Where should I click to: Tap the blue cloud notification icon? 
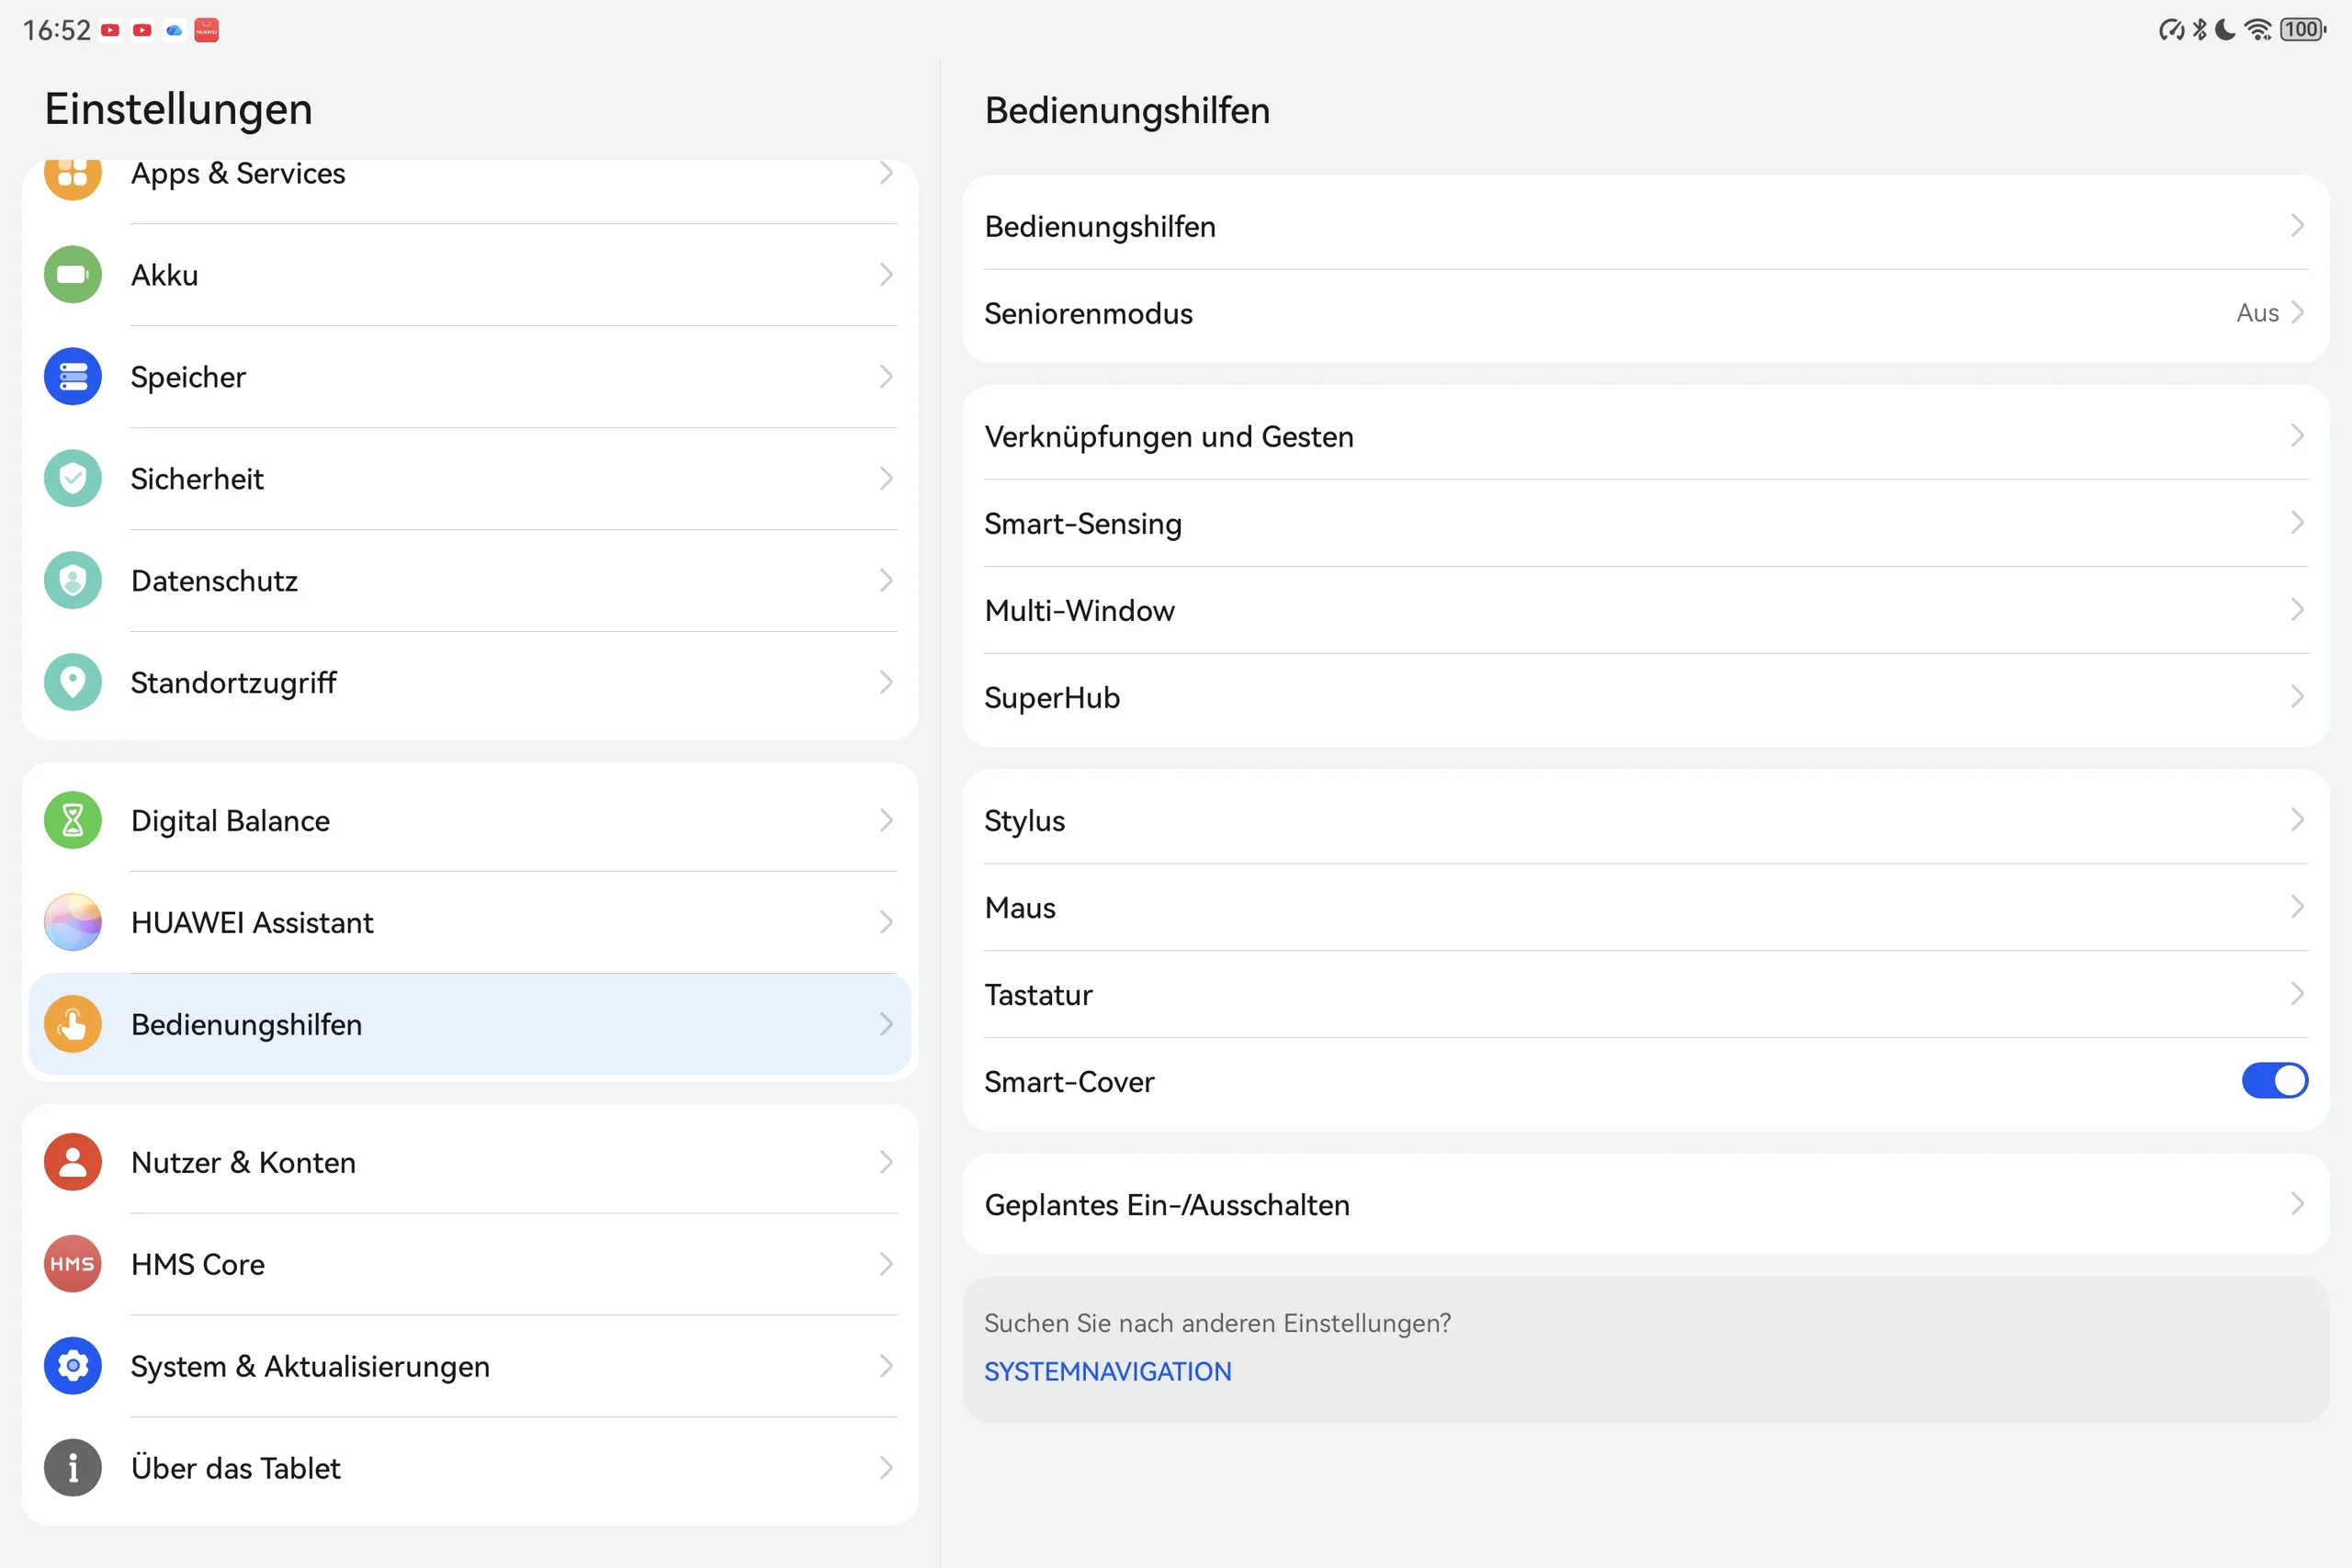(x=175, y=31)
